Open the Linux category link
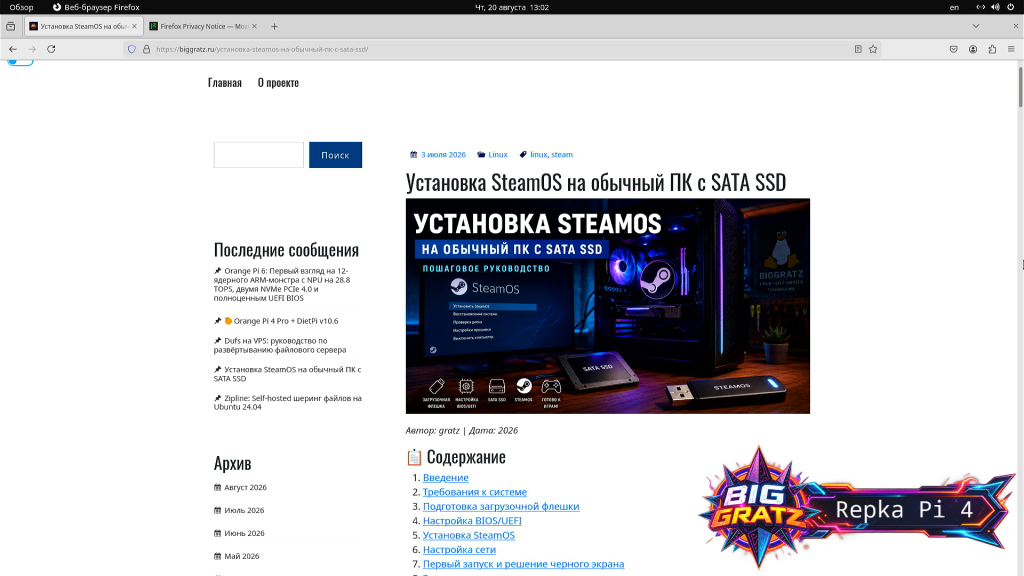This screenshot has height=576, width=1024. (498, 155)
